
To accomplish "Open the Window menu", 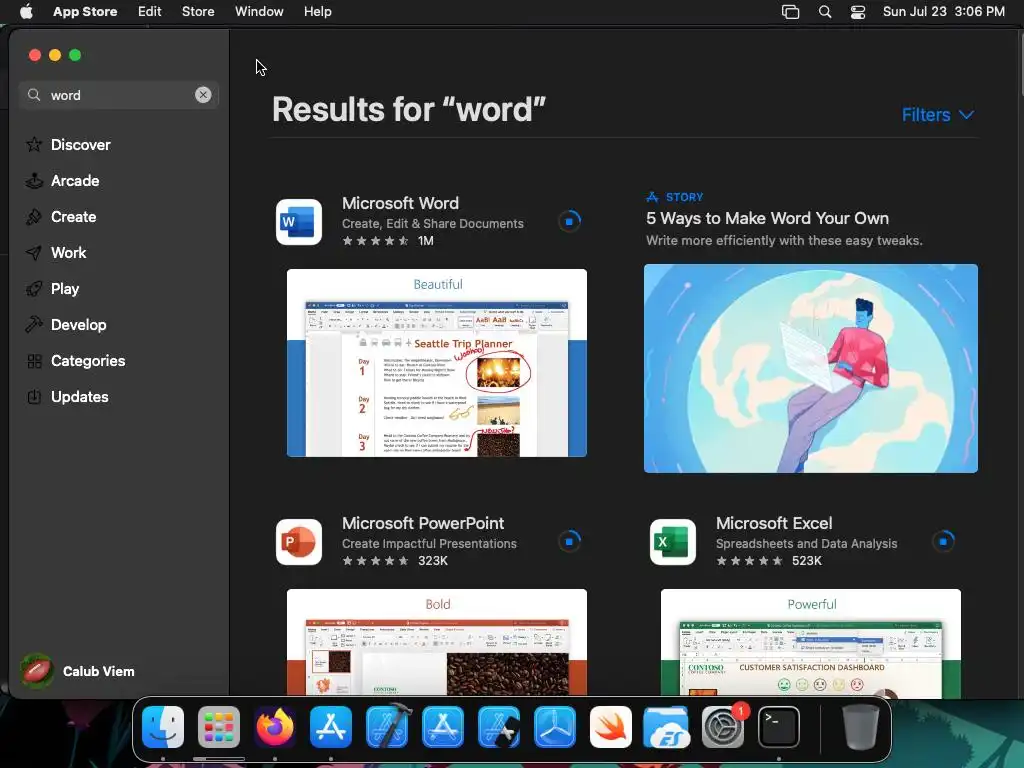I will tap(259, 12).
